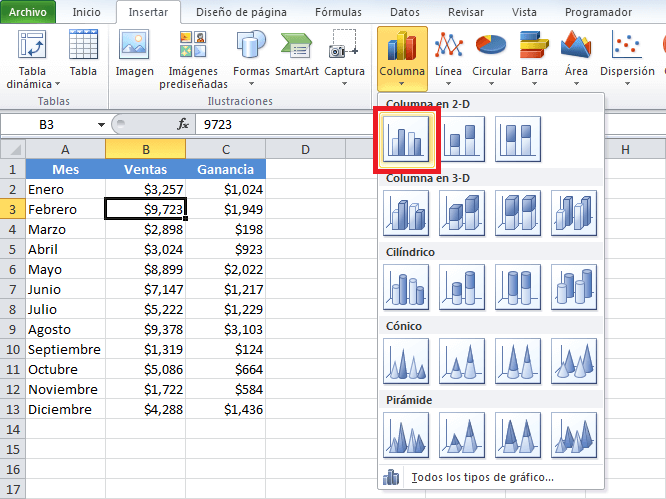
Task: Select the $3,103 Ganancia cell
Action: pyautogui.click(x=226, y=330)
